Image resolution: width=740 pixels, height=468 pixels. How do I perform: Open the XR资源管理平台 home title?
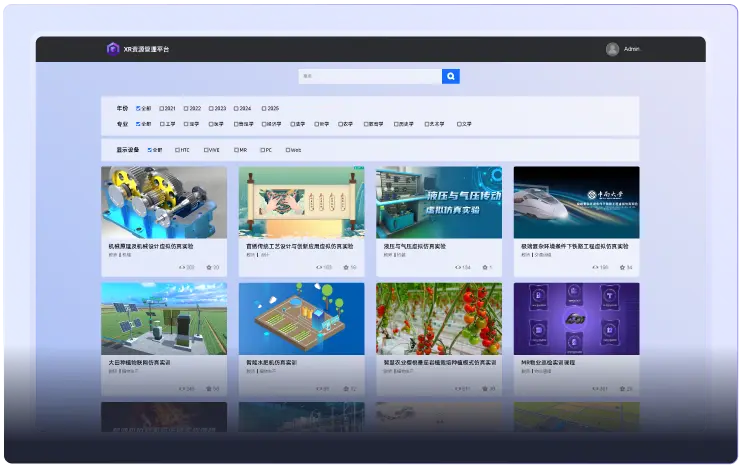pos(146,49)
